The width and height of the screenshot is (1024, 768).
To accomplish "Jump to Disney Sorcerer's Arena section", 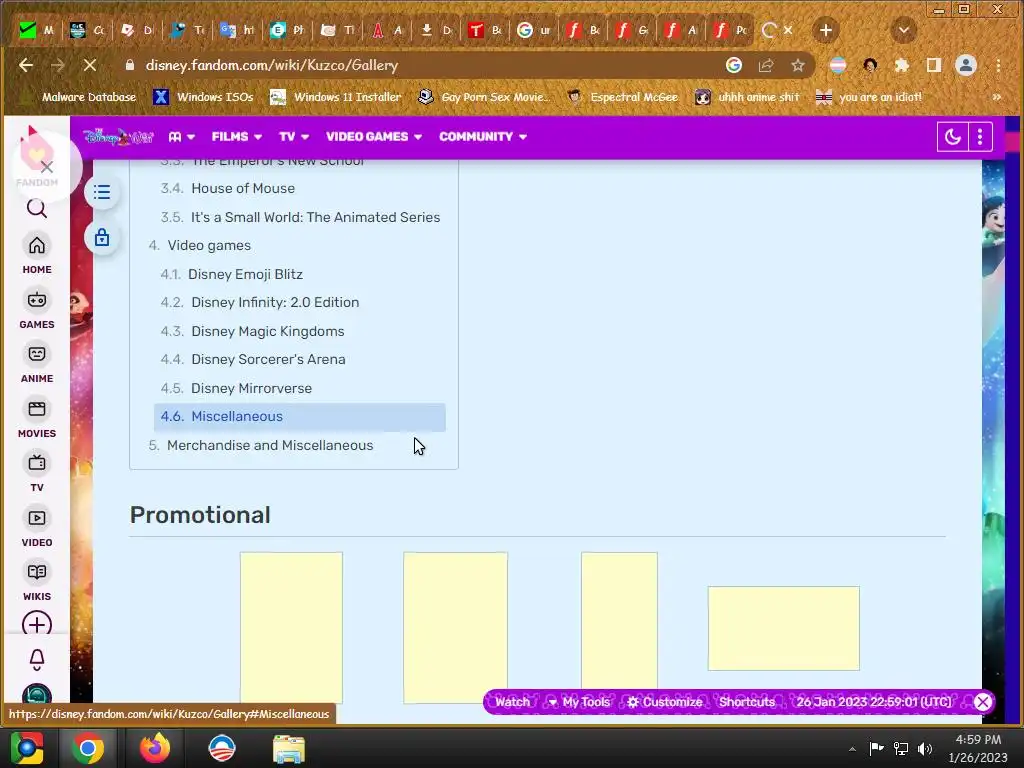I will pyautogui.click(x=268, y=359).
